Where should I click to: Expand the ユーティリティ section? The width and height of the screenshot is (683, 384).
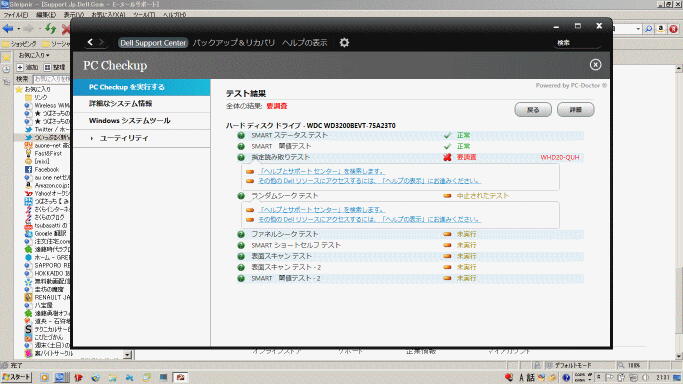[x=142, y=138]
